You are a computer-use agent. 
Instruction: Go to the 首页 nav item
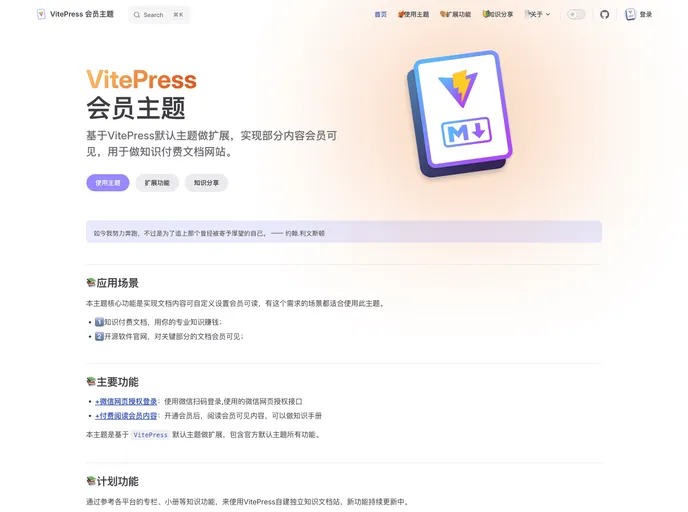380,14
